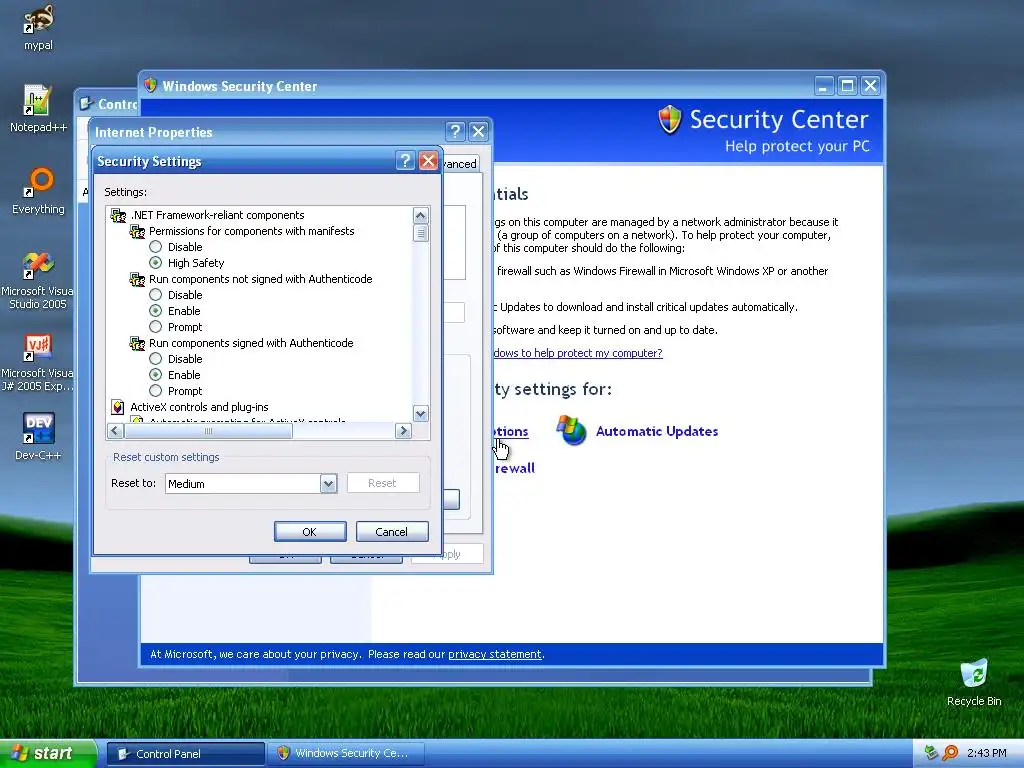Select Prompt for components signed with Authenticode
Screen dimensions: 1024x768
(x=155, y=391)
